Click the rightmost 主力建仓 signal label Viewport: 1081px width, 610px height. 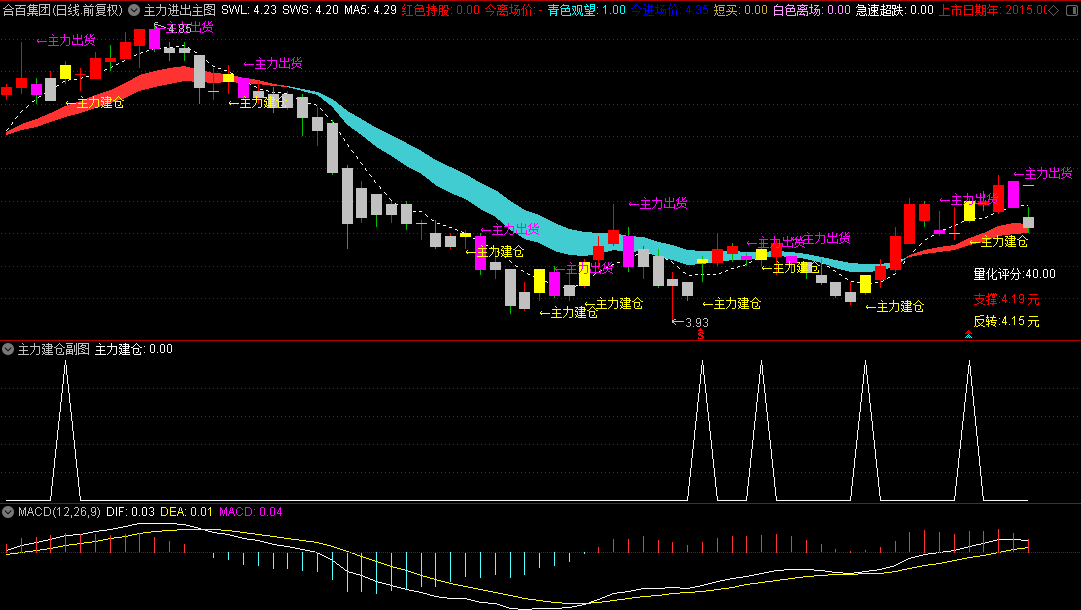pyautogui.click(x=998, y=241)
